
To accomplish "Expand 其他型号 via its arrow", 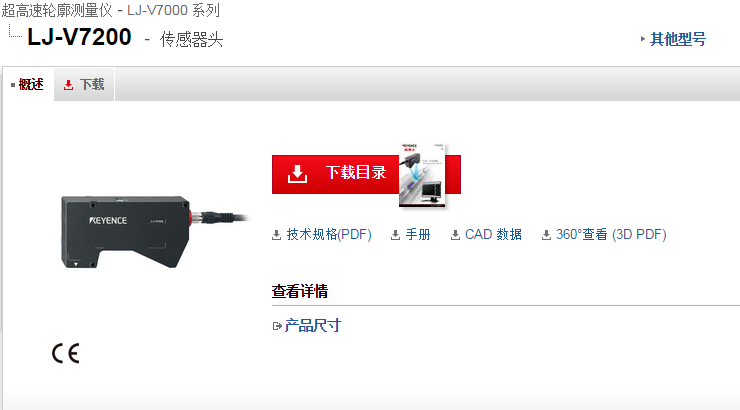I will coord(643,39).
